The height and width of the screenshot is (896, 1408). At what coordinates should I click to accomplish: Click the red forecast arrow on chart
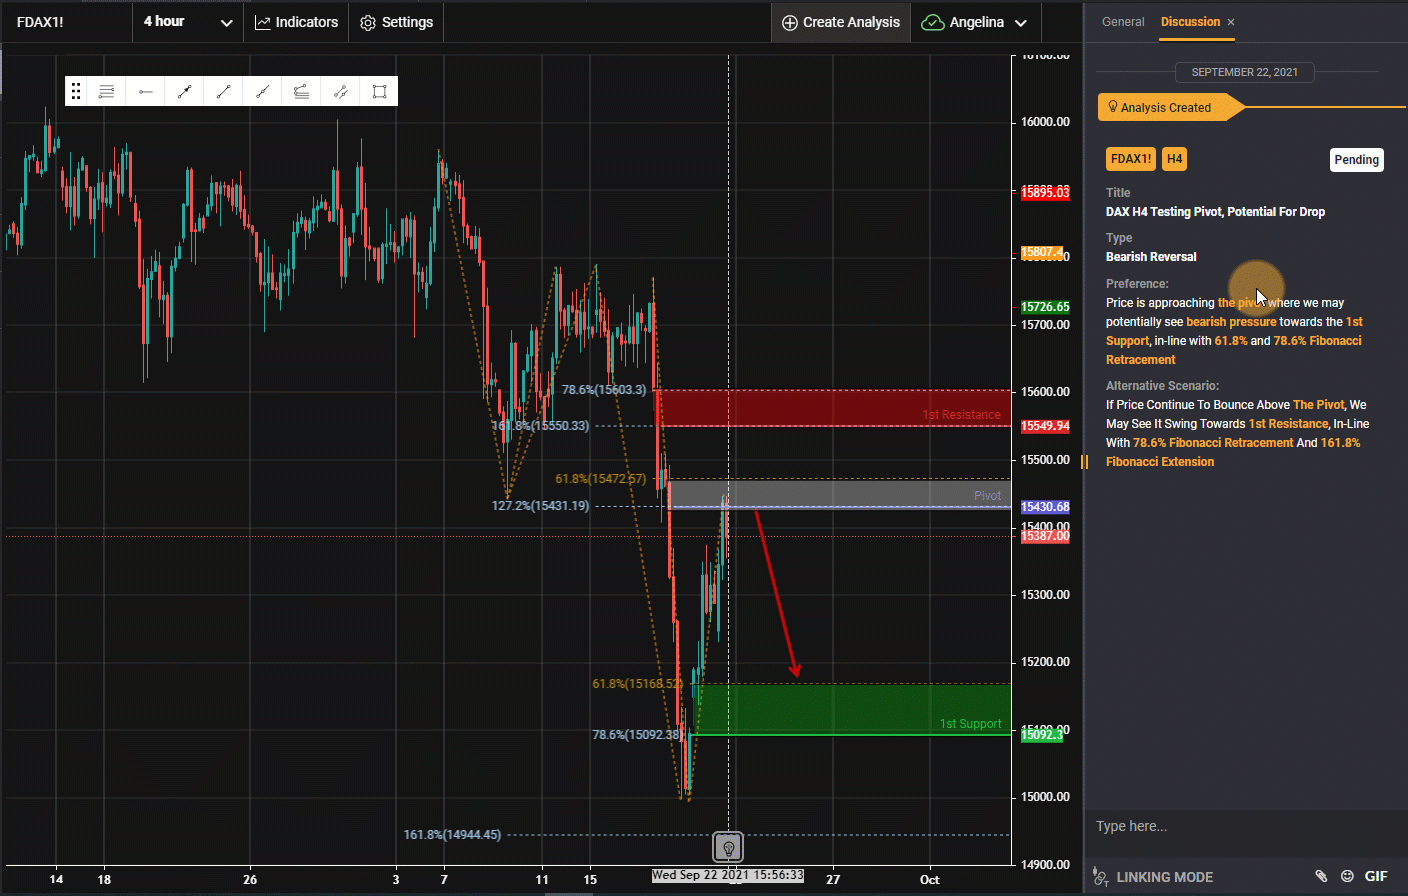(x=777, y=595)
